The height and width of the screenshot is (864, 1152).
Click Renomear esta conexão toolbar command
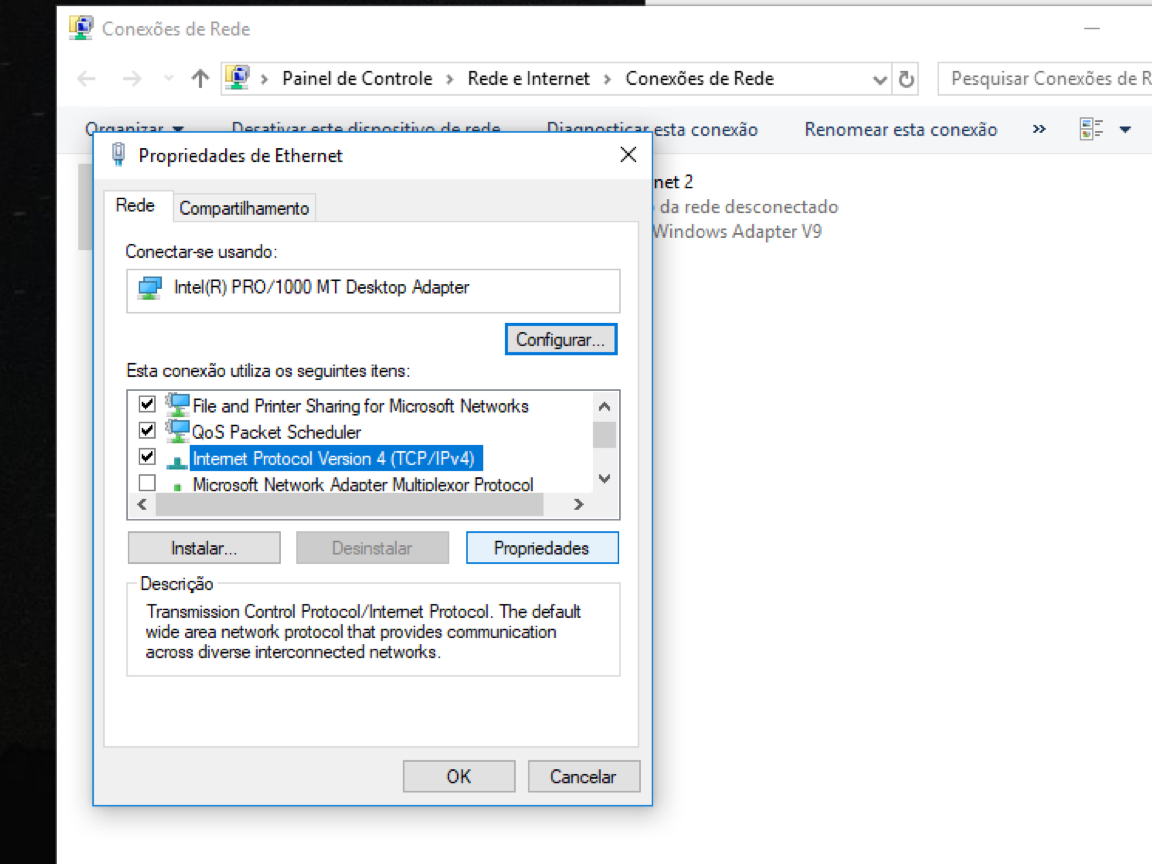tap(901, 129)
